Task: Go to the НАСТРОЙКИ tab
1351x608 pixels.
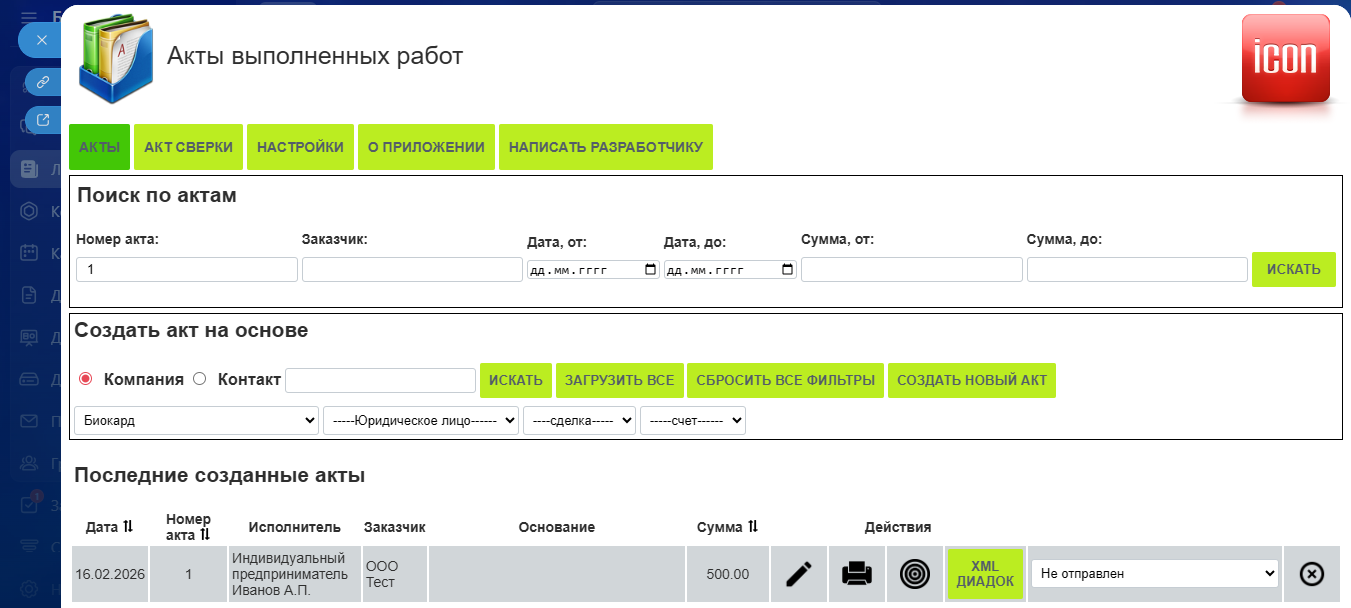Action: click(300, 147)
